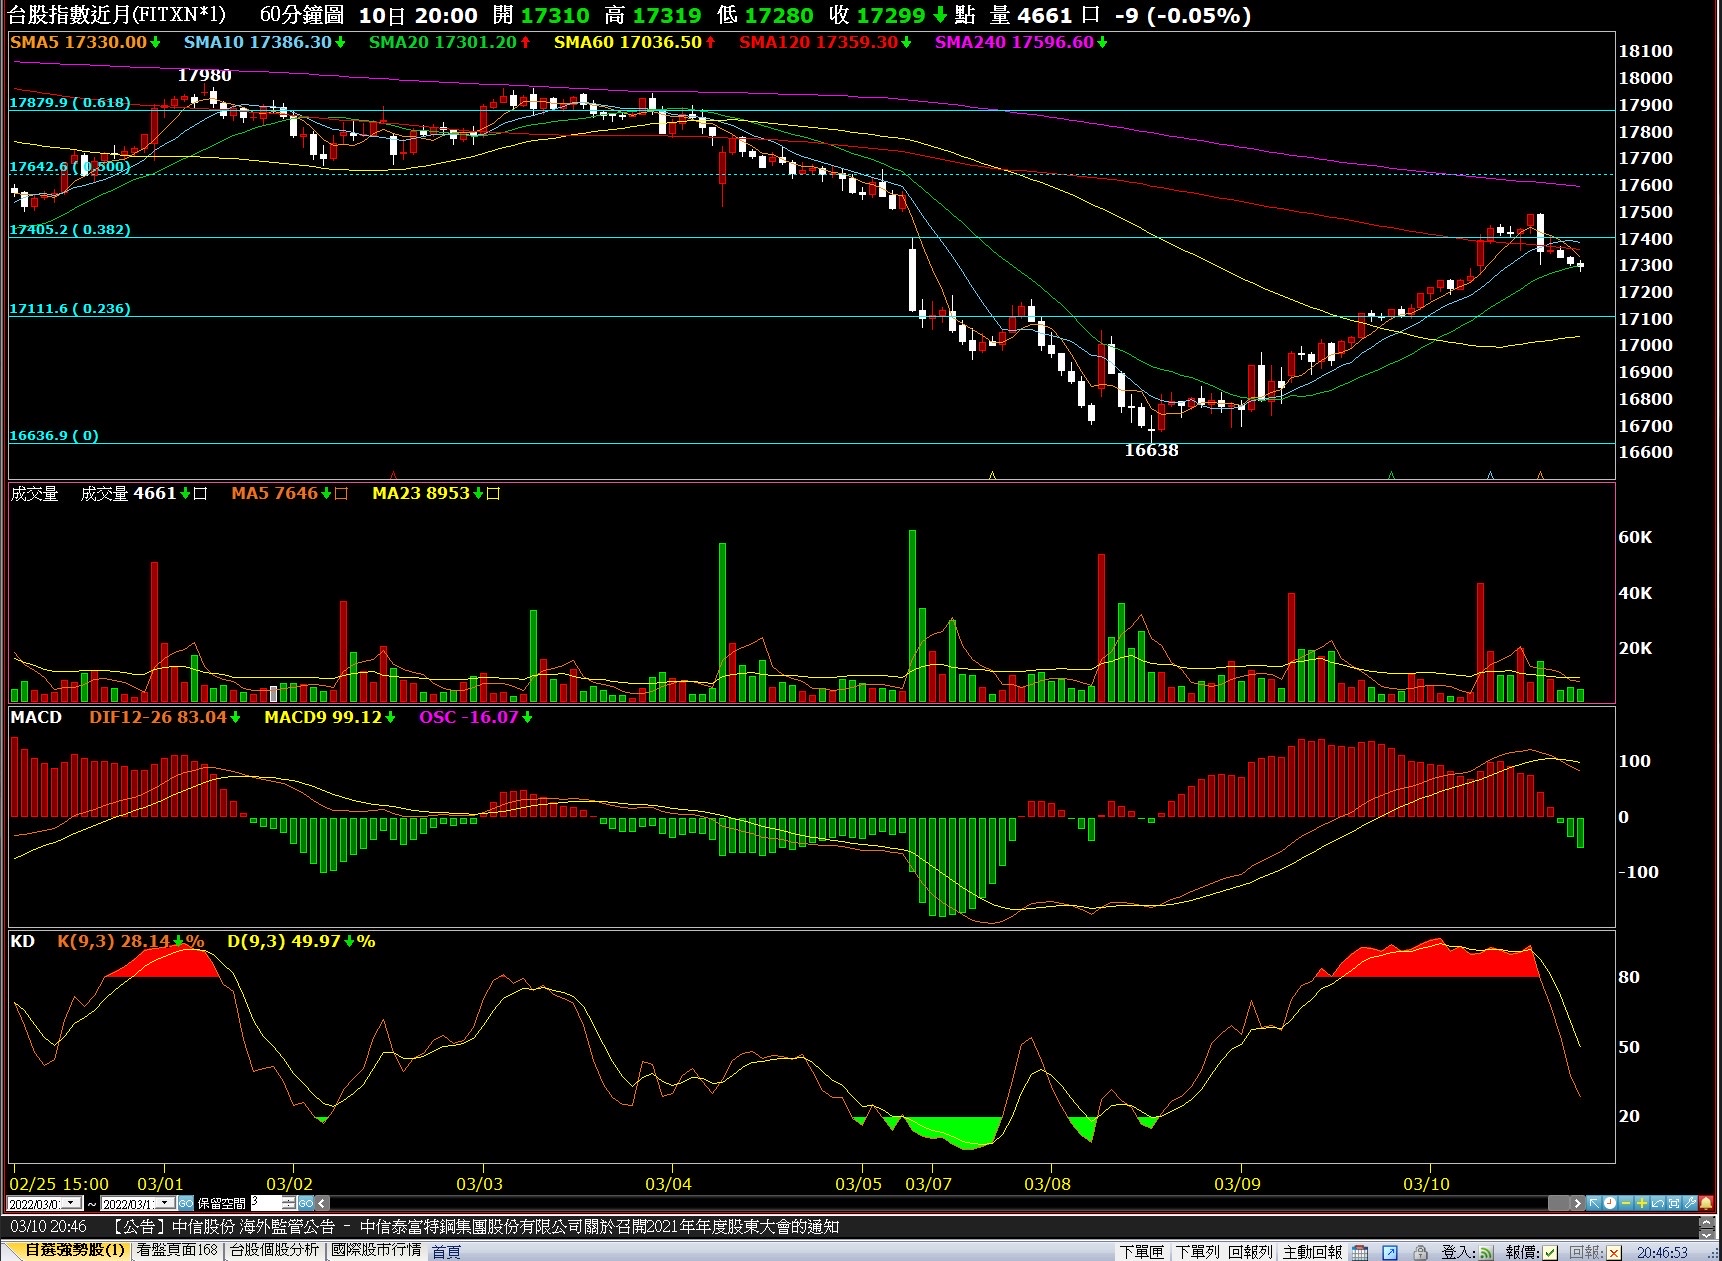The image size is (1722, 1261).
Task: Toggle the 回報 report checkbox
Action: pos(1614,1252)
